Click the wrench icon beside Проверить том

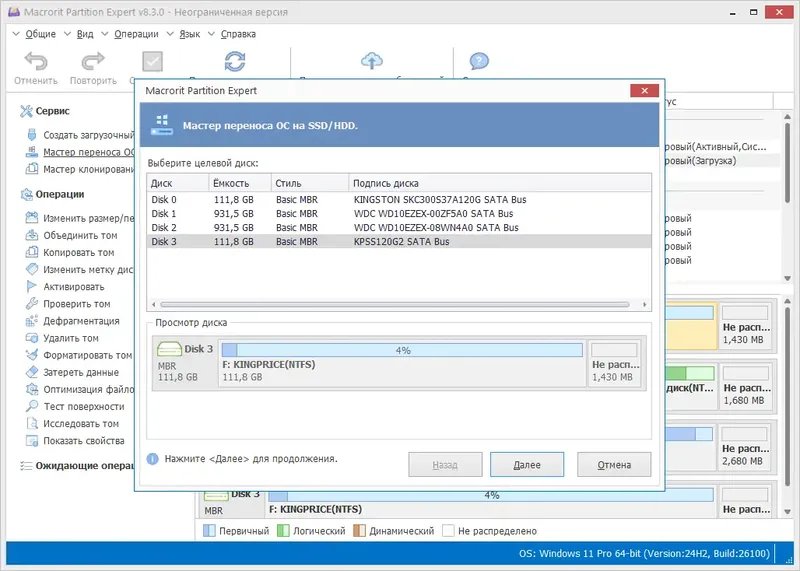click(x=32, y=304)
